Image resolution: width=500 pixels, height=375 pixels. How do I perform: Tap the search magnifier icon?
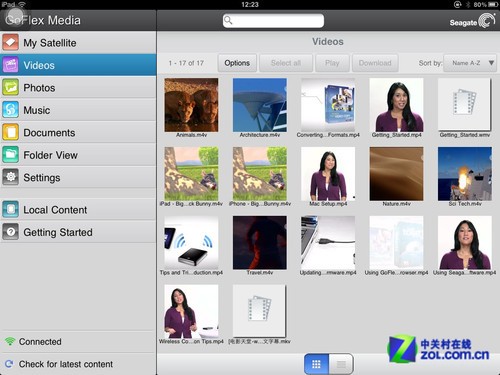coord(228,20)
